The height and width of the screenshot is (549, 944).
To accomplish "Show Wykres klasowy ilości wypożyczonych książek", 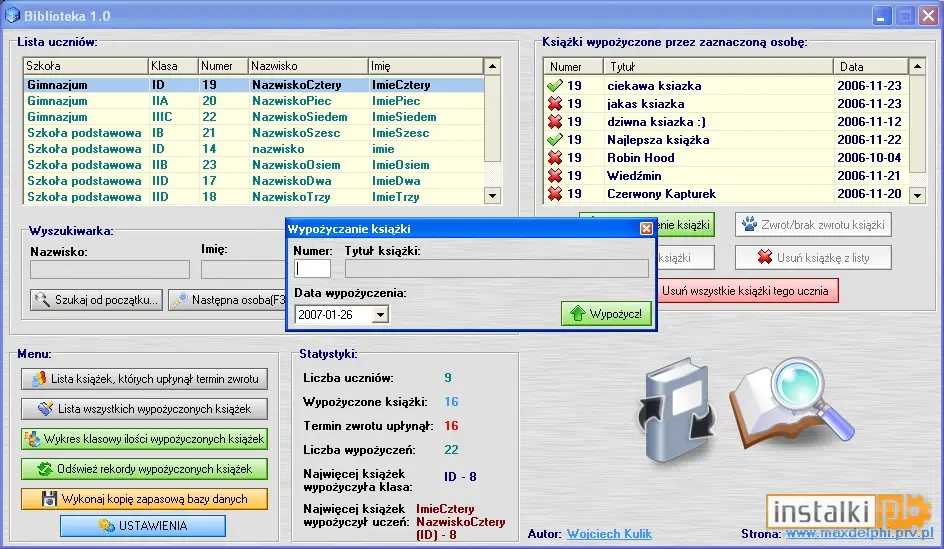I will tap(144, 439).
